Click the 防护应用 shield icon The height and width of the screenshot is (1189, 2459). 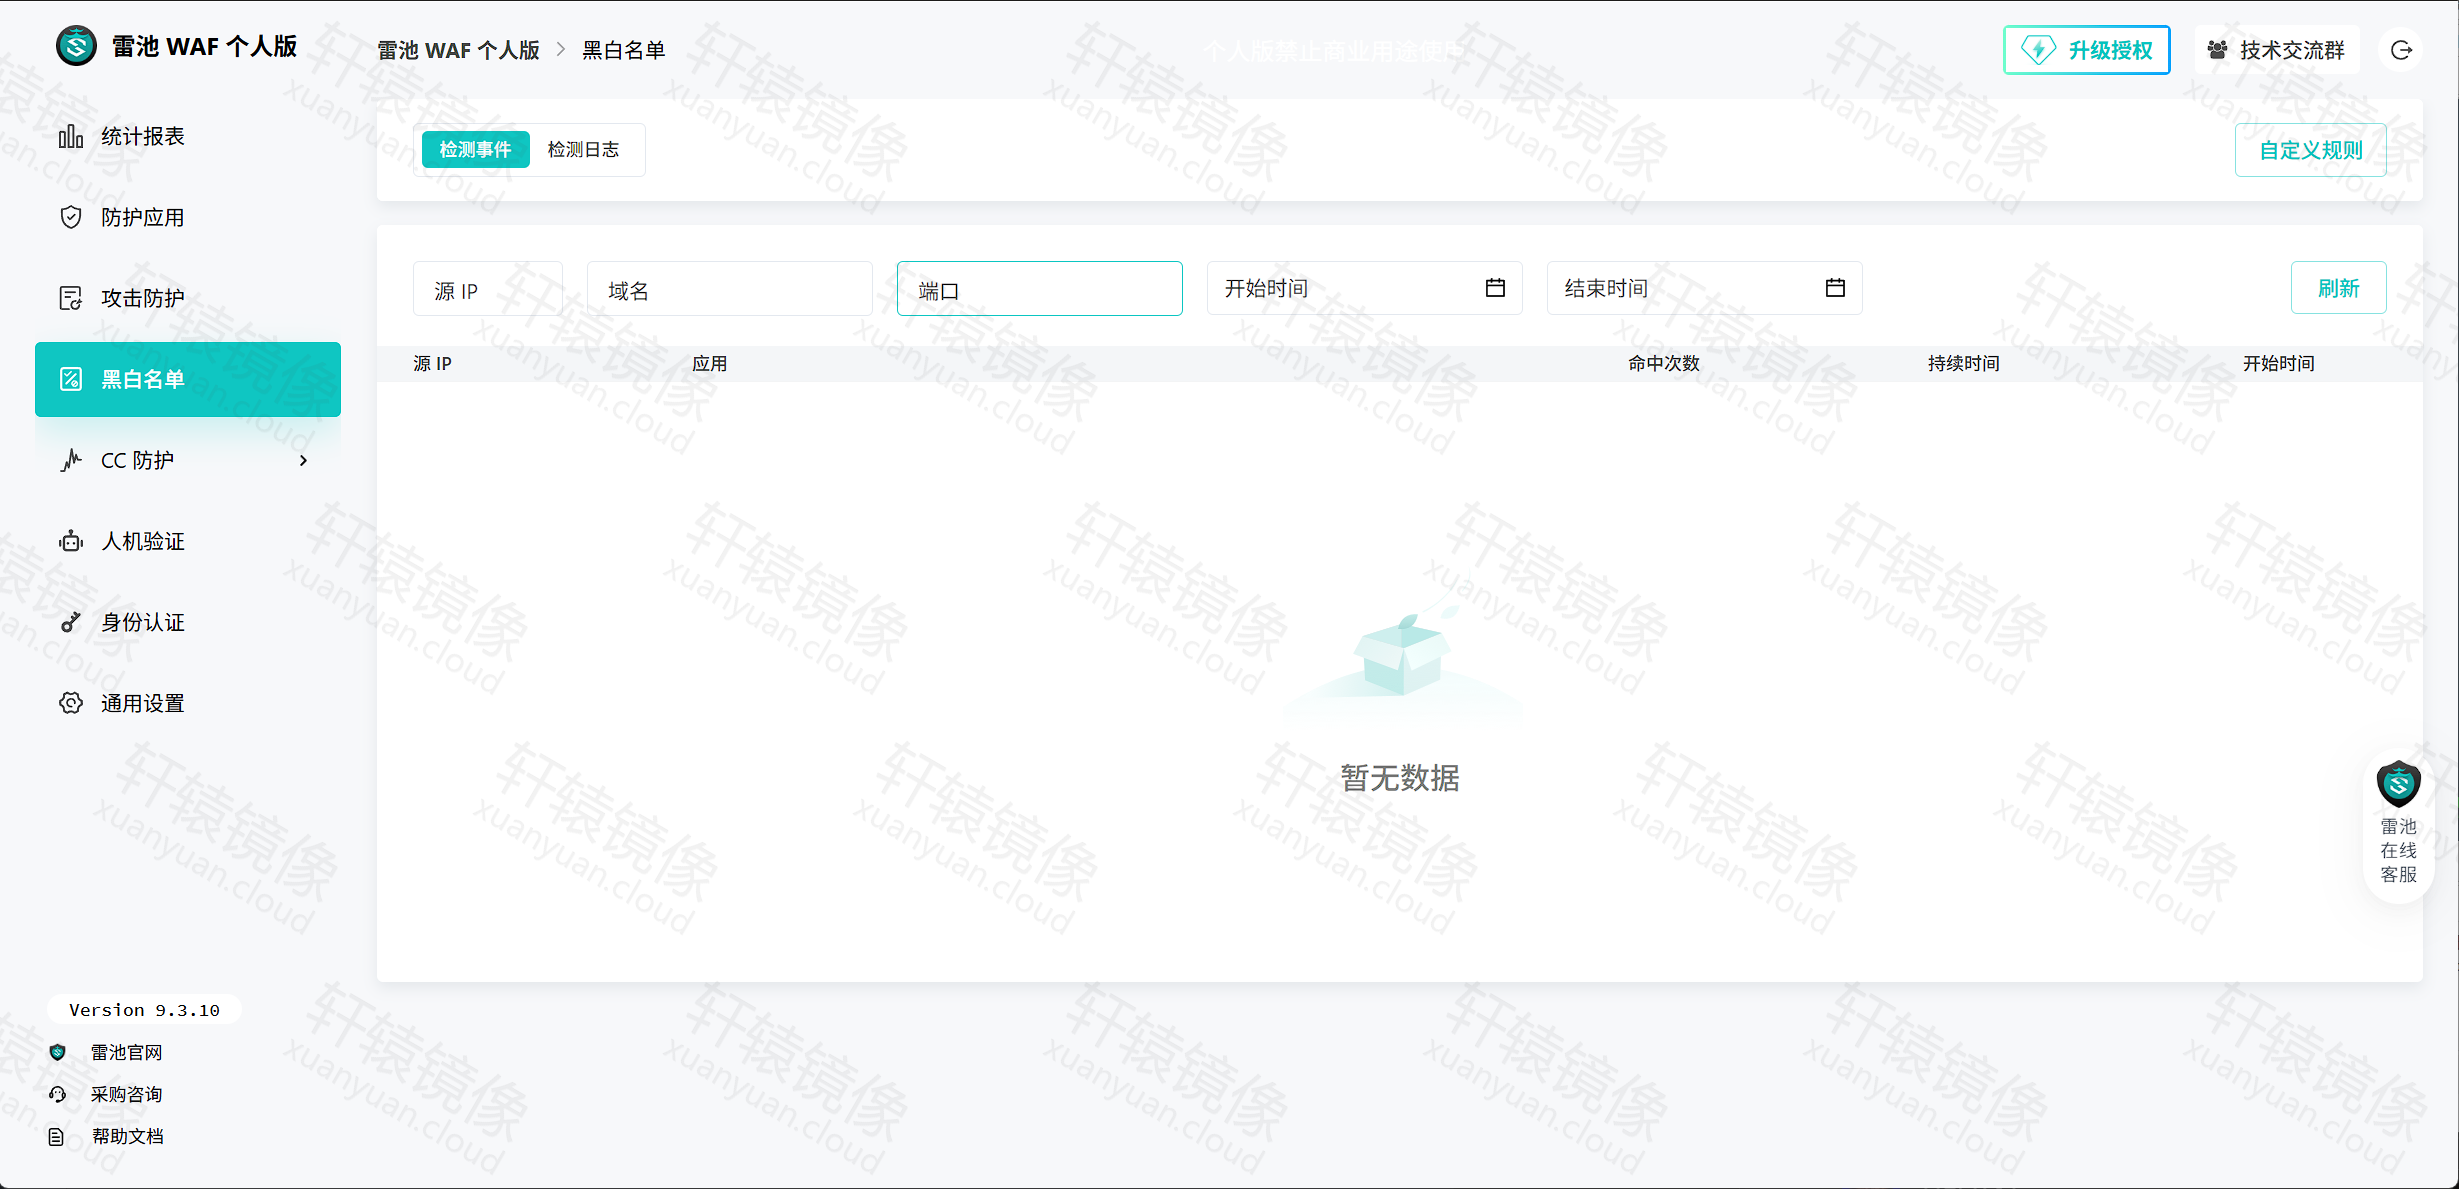[70, 217]
